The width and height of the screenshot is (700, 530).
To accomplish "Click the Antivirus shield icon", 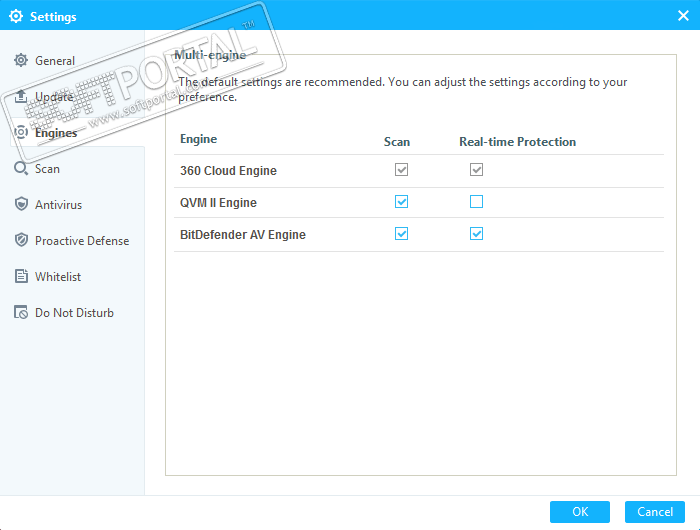I will coord(21,204).
